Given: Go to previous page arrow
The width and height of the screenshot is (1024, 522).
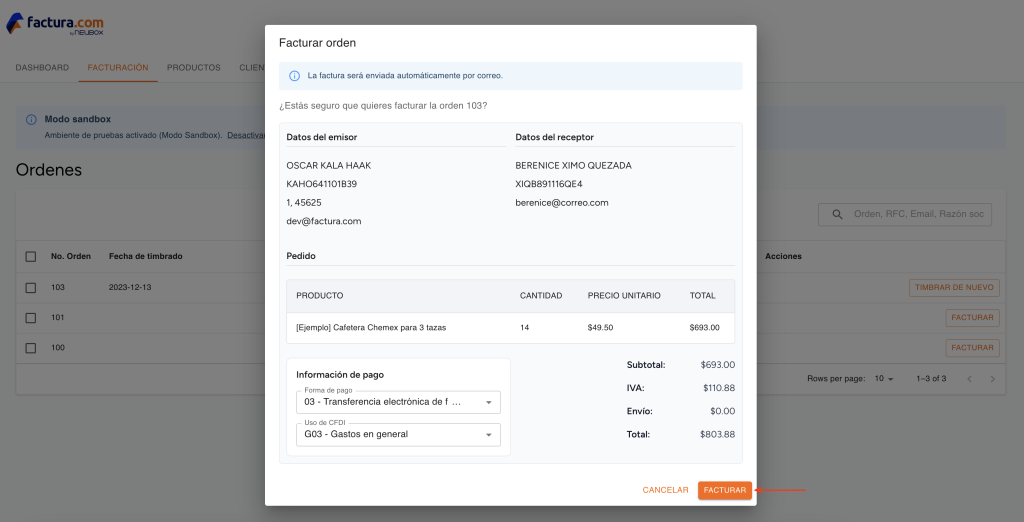Looking at the screenshot, I should [969, 379].
